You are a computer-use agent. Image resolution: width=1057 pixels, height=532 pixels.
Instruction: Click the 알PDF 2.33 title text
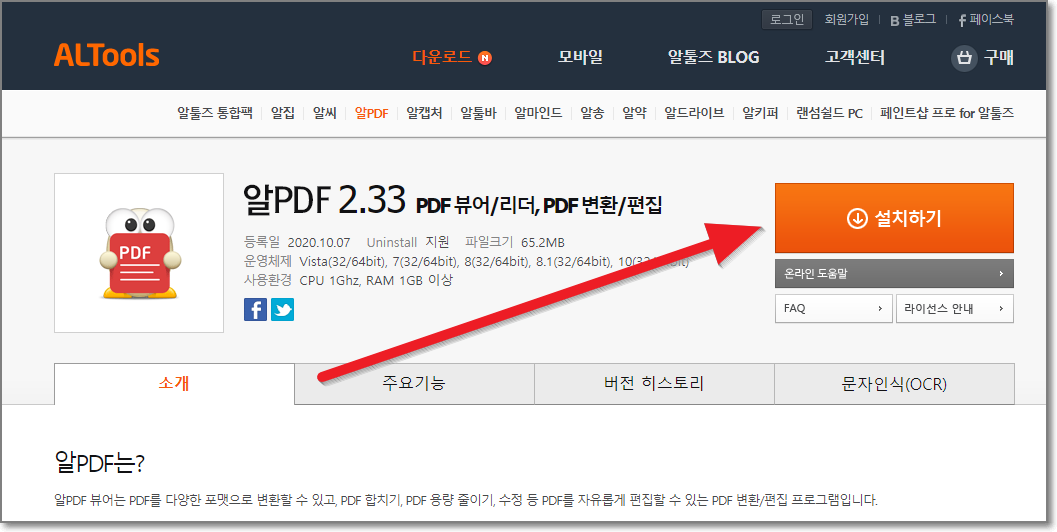[x=324, y=200]
